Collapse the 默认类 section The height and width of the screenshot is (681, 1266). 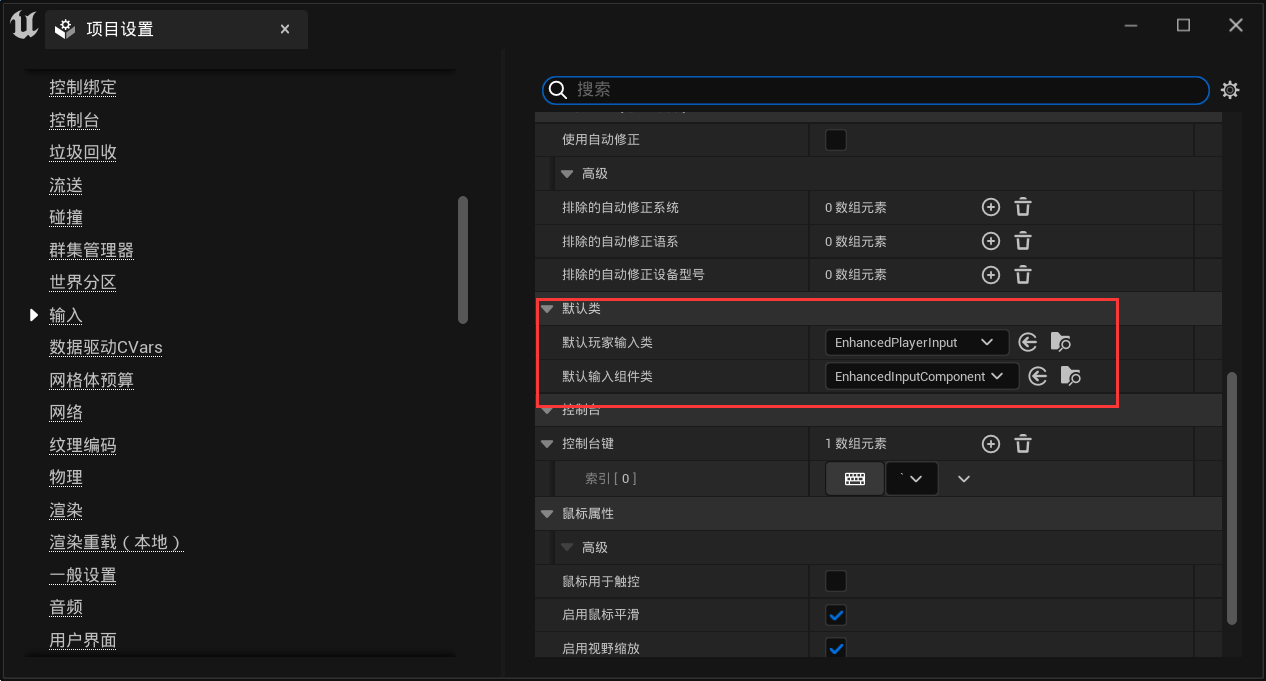(x=547, y=309)
